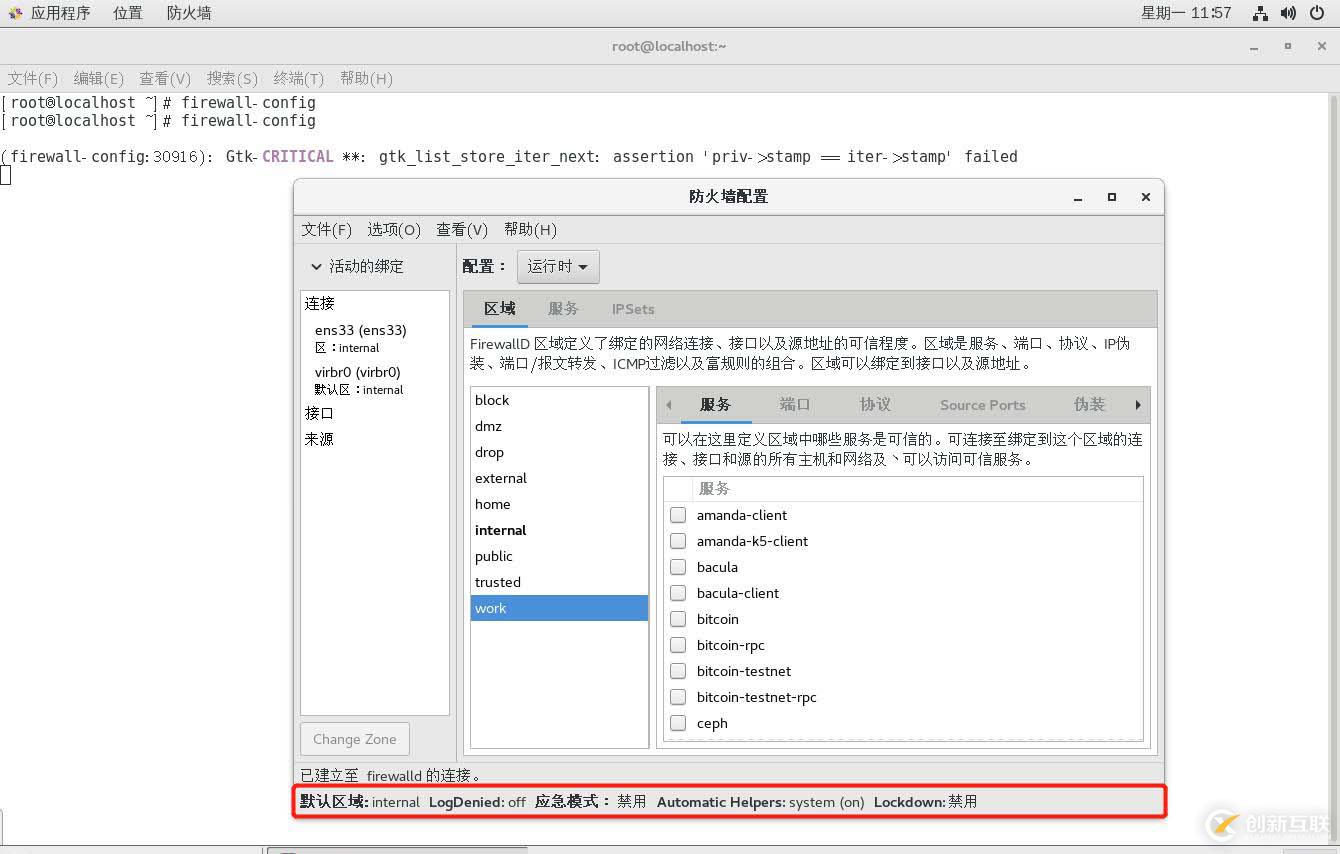Maximize the firewall configuration window

coord(1112,197)
